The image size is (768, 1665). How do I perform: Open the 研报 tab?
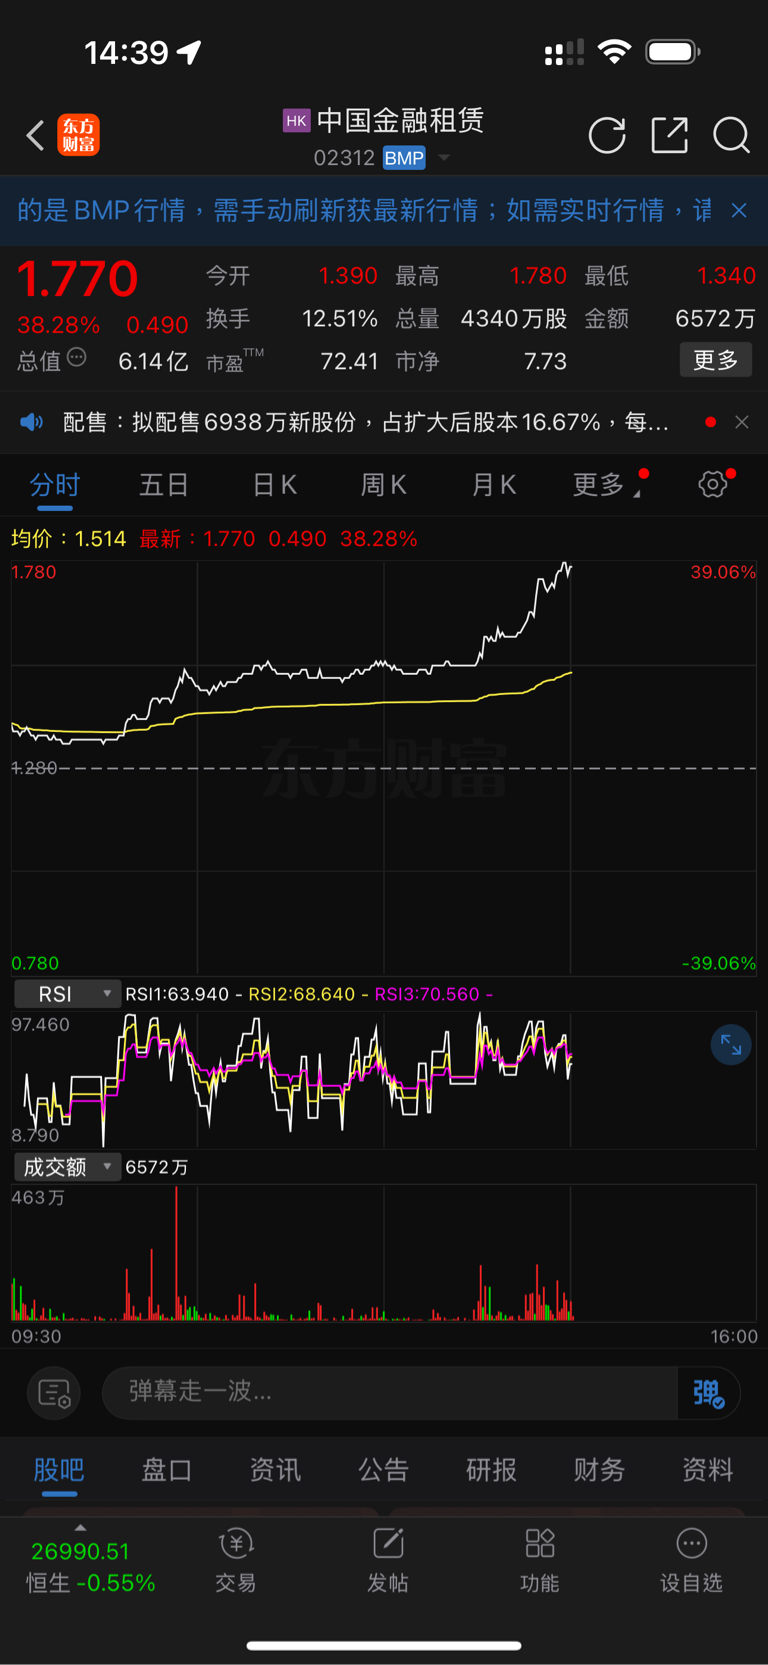tap(491, 1469)
